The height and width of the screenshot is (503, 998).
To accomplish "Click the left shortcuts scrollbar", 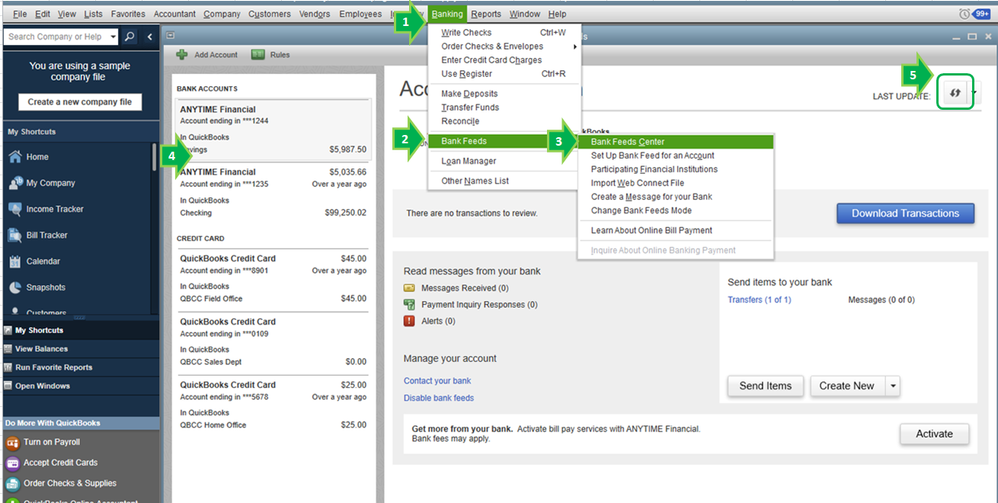I will [x=154, y=157].
